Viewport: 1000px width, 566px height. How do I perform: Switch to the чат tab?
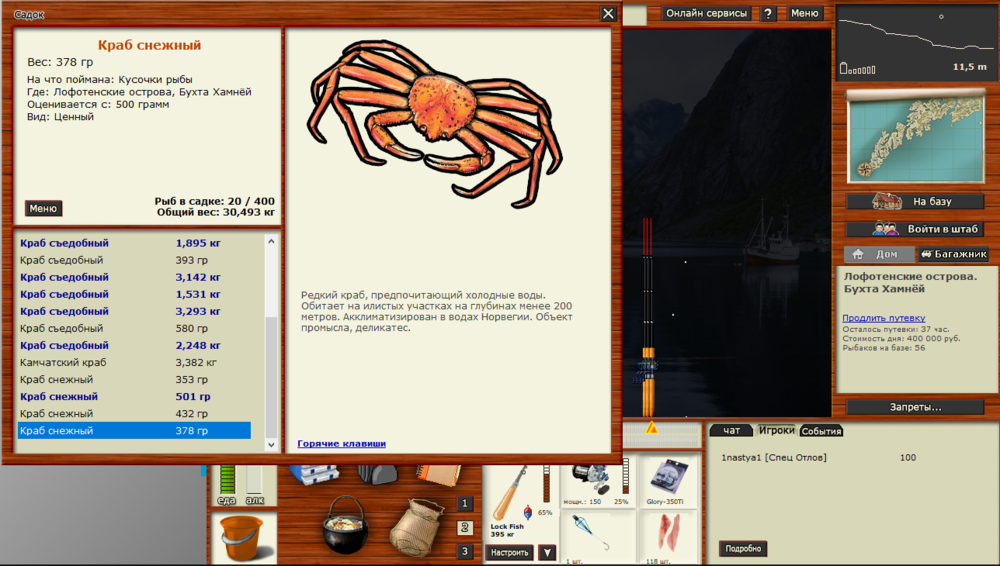pos(732,431)
